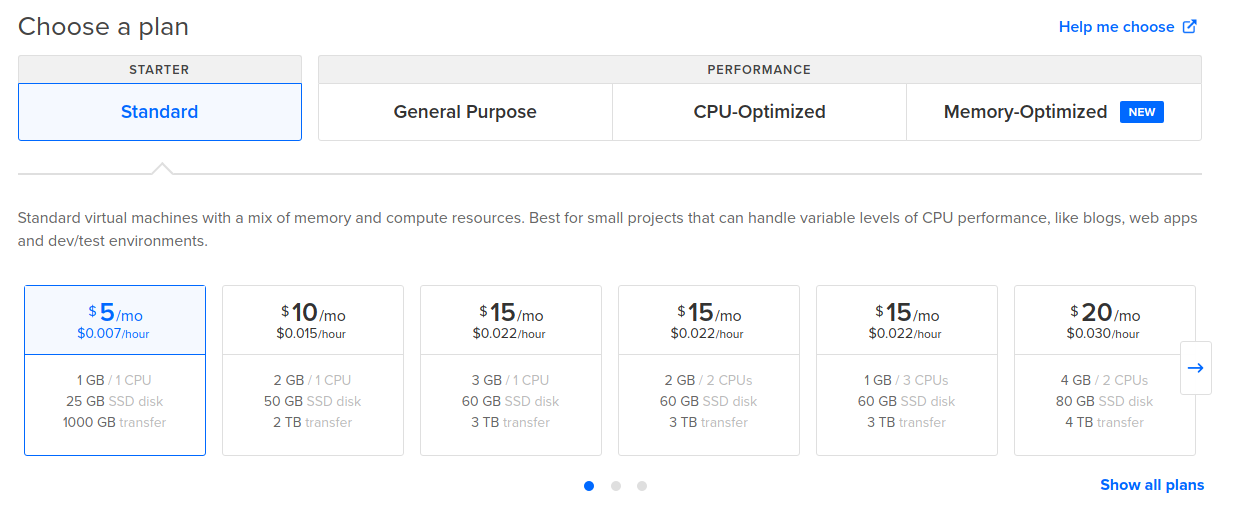The image size is (1238, 516).
Task: Choose the $15/mo 3 GB 1 CPU plan
Action: (x=511, y=370)
